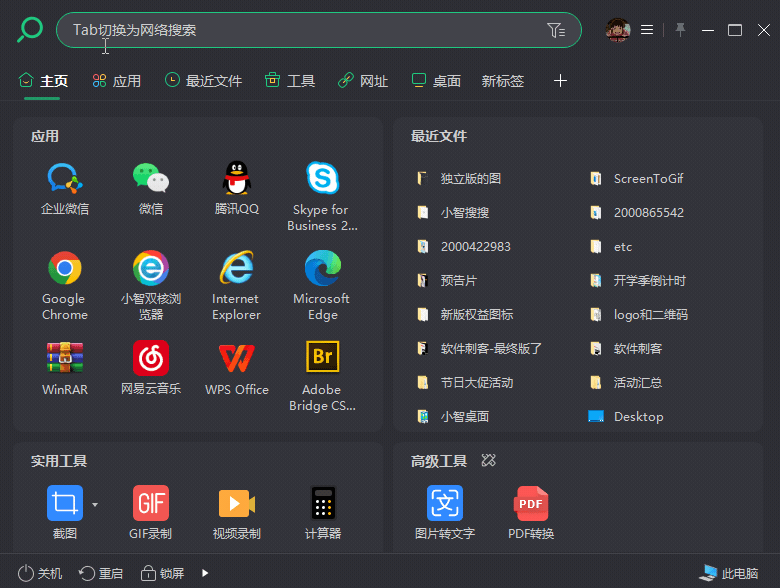Expand the 截图 dropdown arrow
The height and width of the screenshot is (588, 780).
(x=95, y=504)
